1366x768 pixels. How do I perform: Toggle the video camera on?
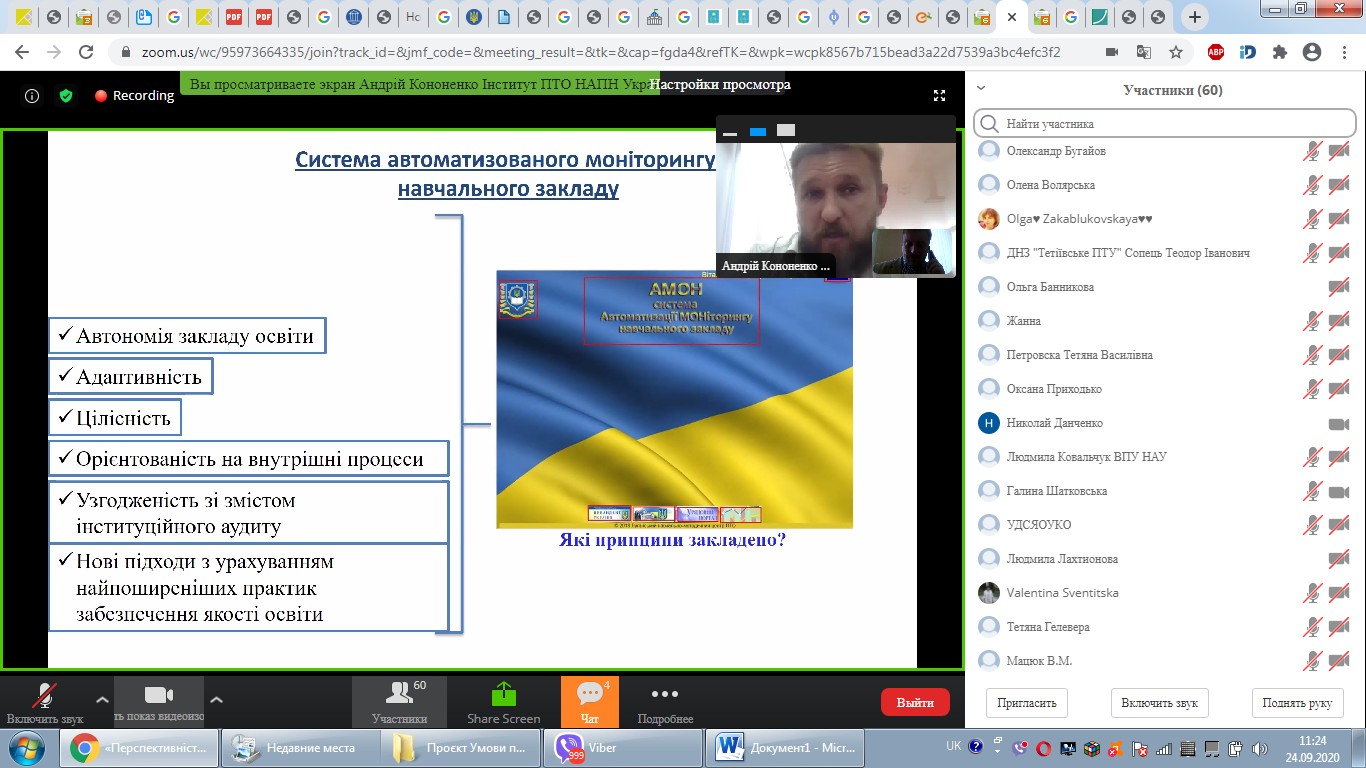click(159, 701)
